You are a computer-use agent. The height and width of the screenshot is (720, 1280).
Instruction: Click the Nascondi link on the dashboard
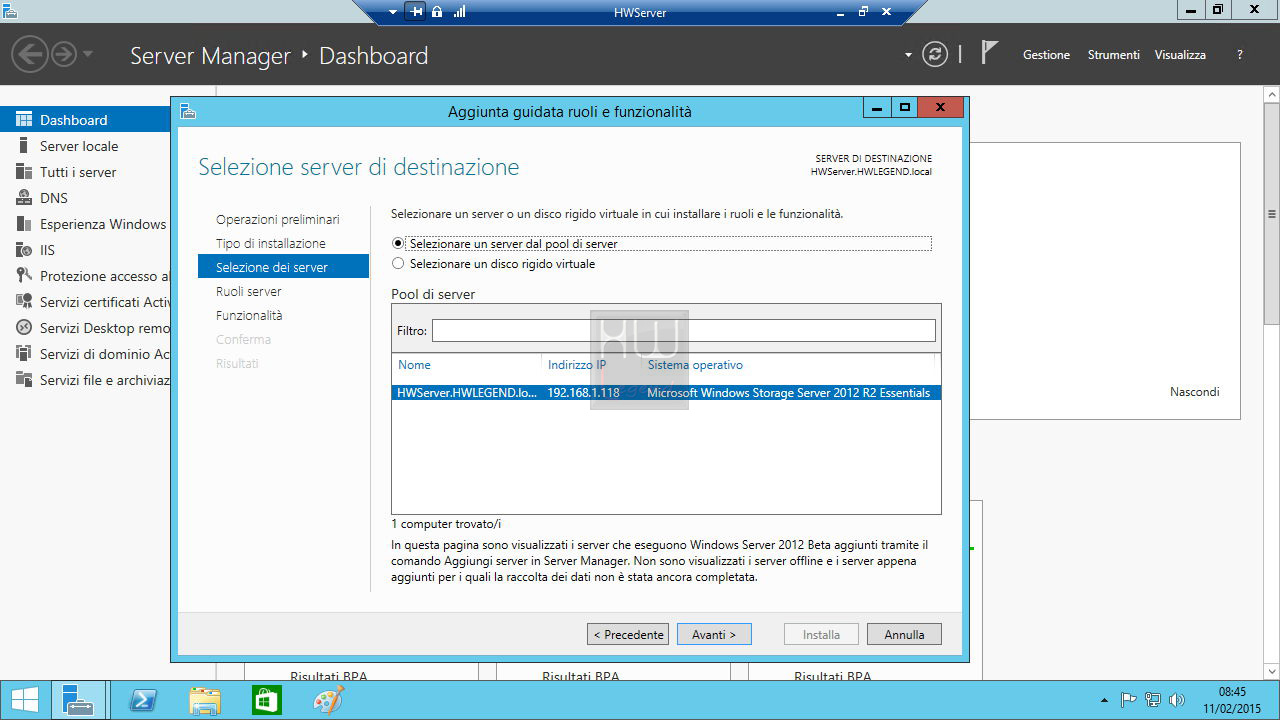[x=1195, y=392]
